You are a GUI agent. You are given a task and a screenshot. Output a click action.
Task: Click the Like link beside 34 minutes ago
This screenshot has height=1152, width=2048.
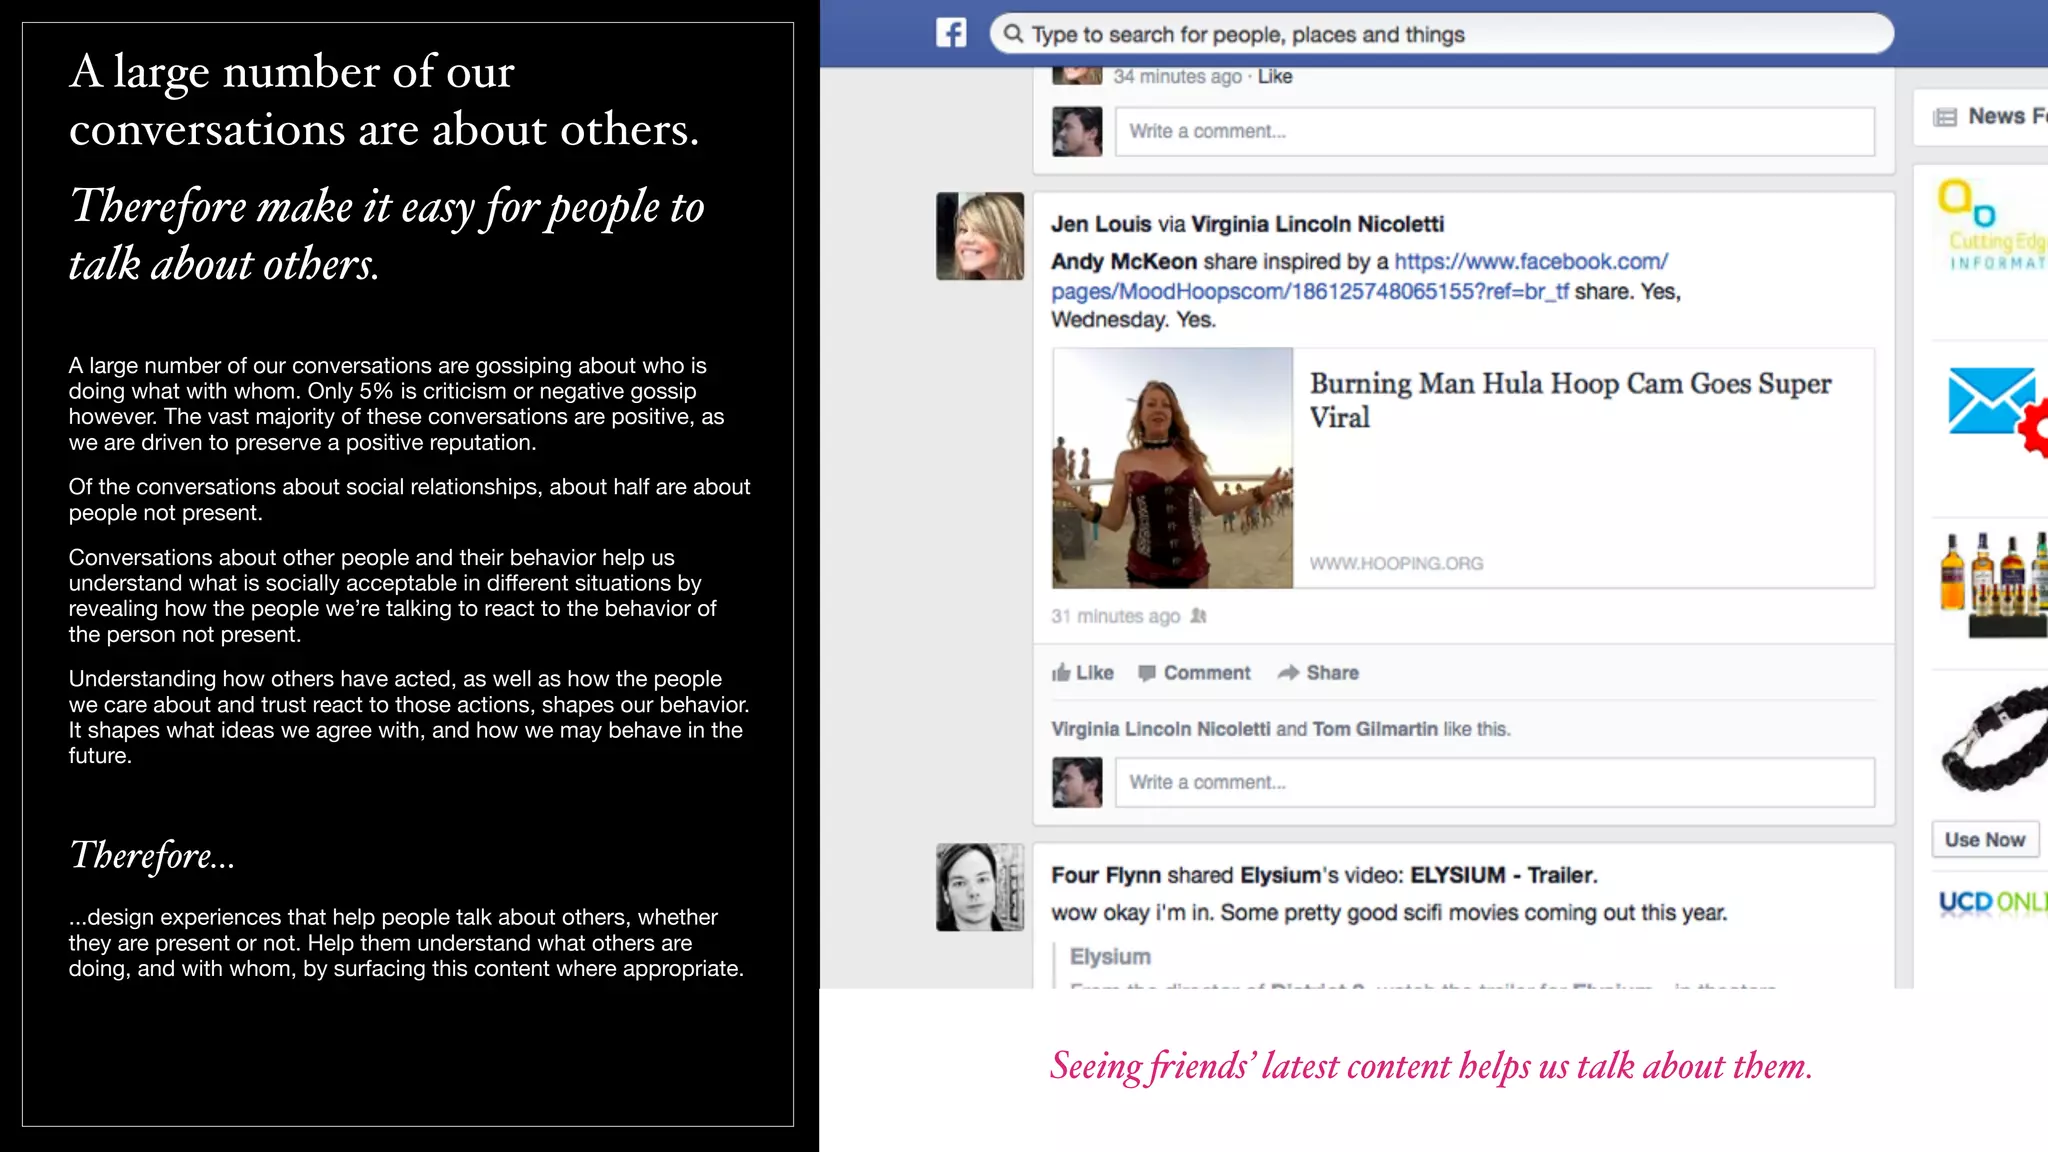tap(1274, 77)
